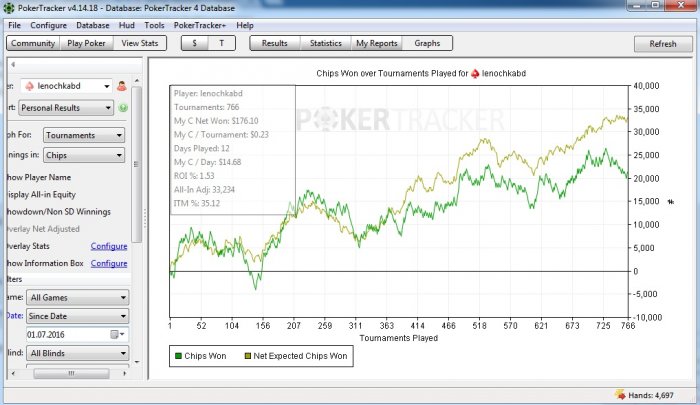Click the player profile icon beside lenochkabd

tap(121, 86)
